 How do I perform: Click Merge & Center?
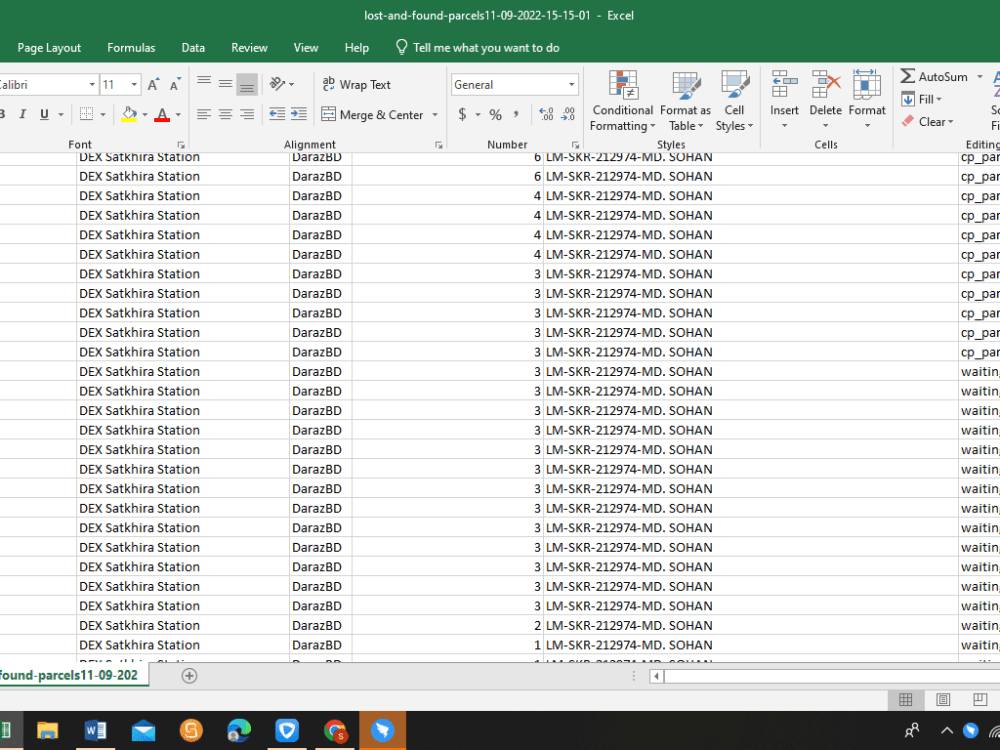point(372,115)
